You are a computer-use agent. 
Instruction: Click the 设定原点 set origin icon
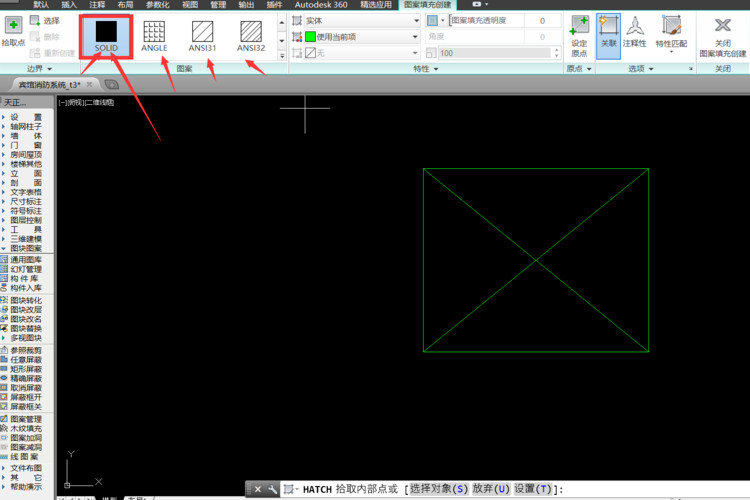pyautogui.click(x=579, y=25)
